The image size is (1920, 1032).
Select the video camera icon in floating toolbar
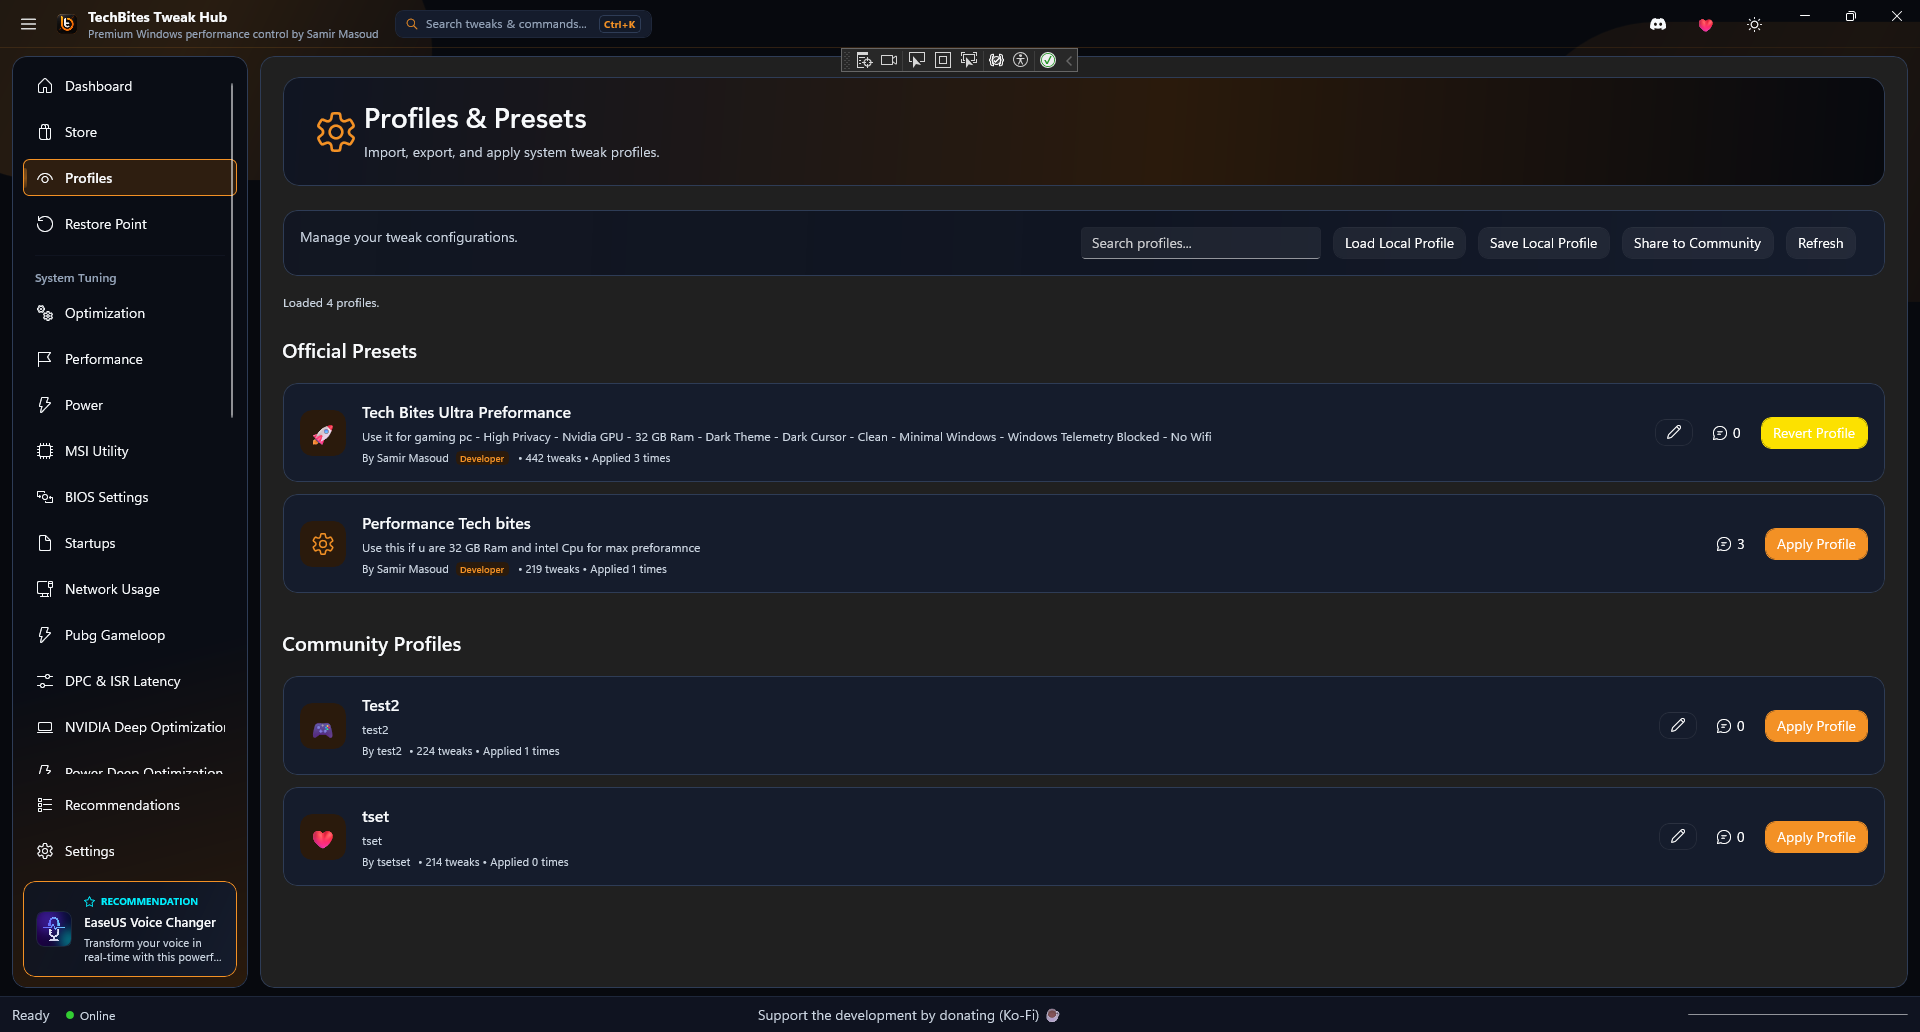click(x=889, y=60)
